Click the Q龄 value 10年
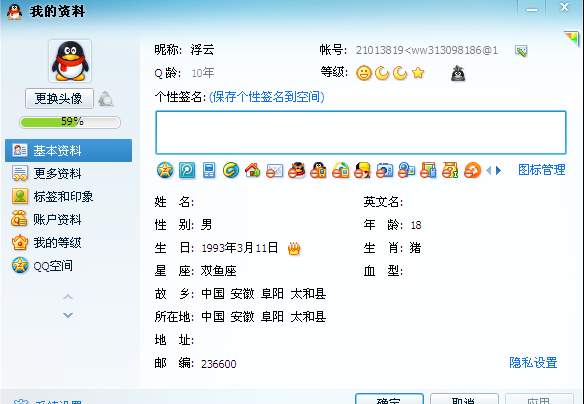Image resolution: width=584 pixels, height=404 pixels. 203,73
